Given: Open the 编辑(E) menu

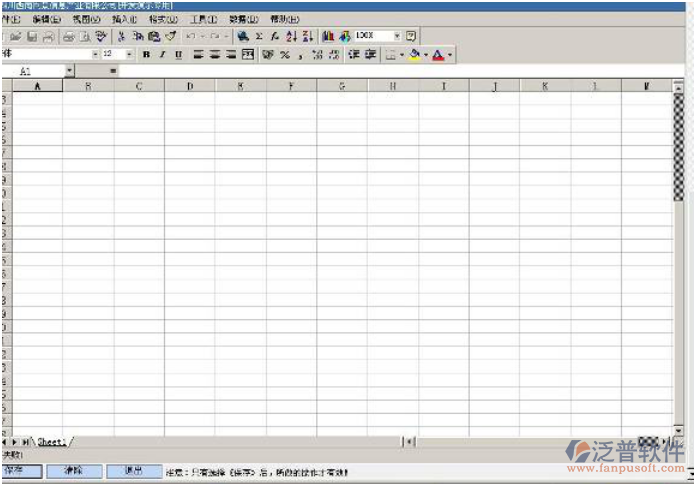Looking at the screenshot, I should pos(47,20).
